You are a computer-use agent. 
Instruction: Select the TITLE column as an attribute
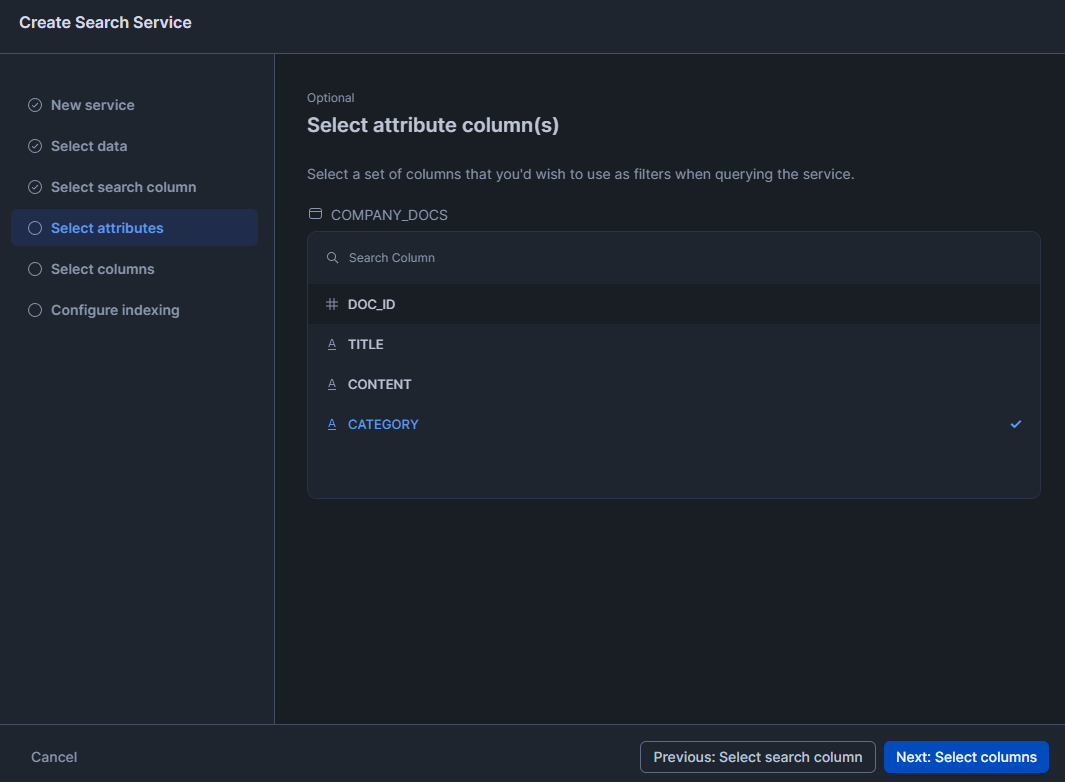tap(366, 344)
